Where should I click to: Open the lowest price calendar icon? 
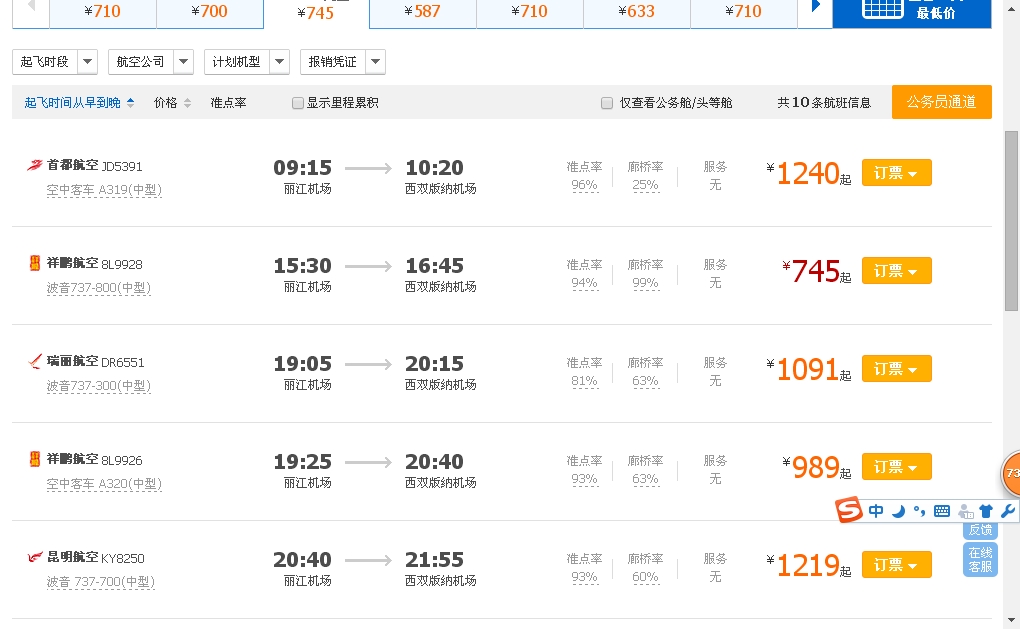pos(882,8)
